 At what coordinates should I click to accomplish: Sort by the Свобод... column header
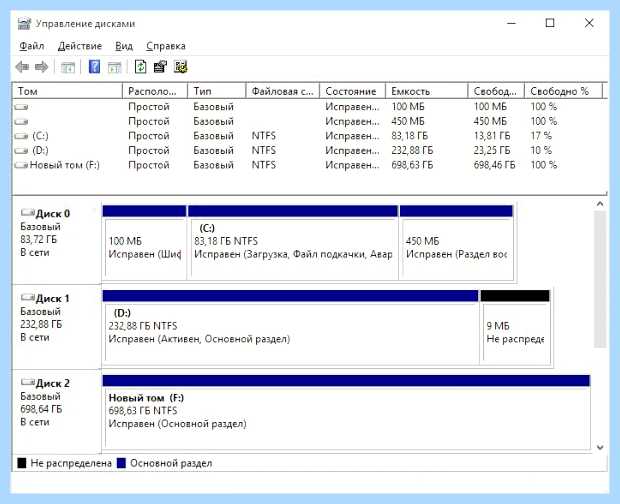point(496,91)
